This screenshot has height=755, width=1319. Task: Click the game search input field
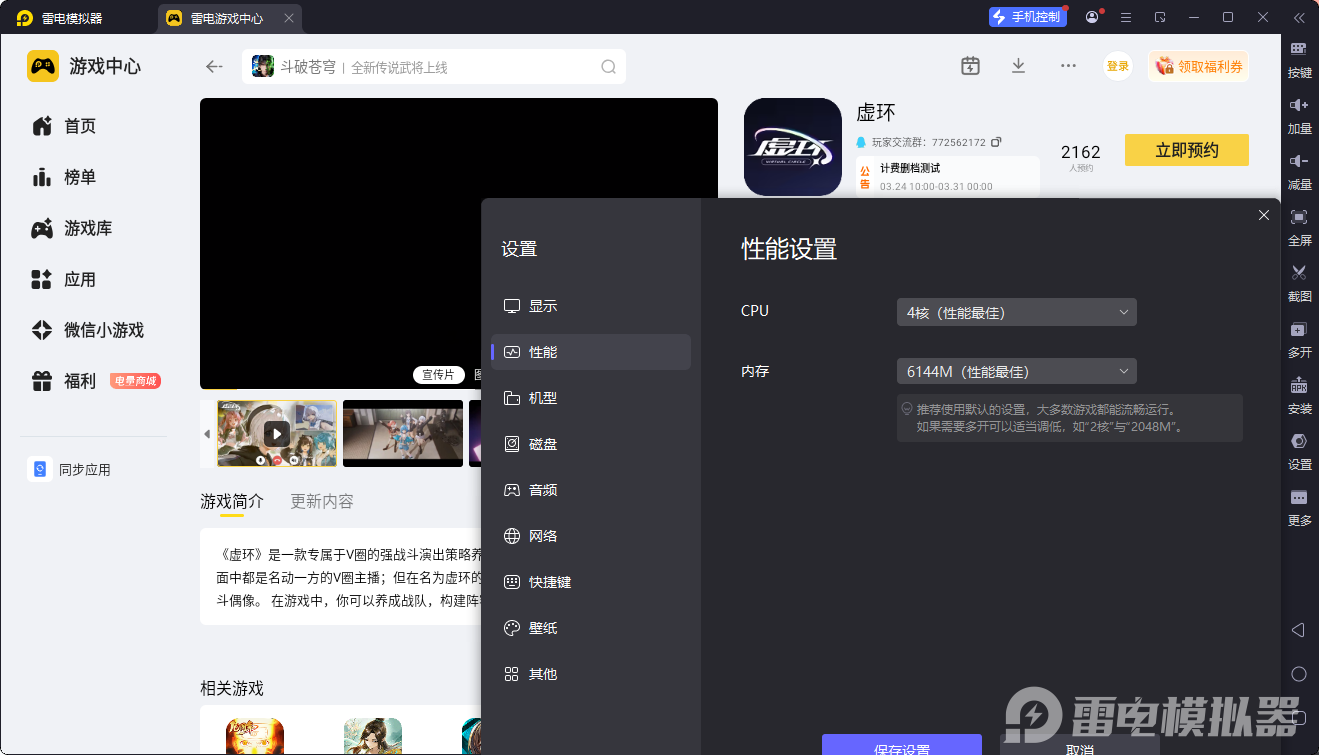470,67
